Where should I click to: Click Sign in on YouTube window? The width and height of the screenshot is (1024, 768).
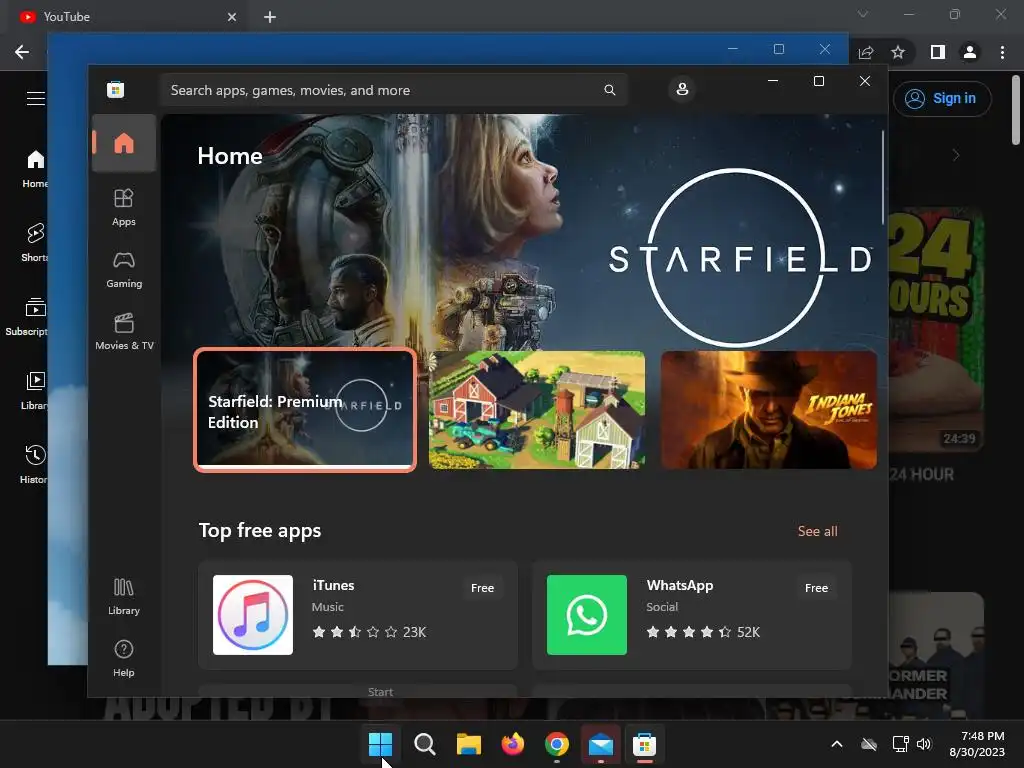942,99
